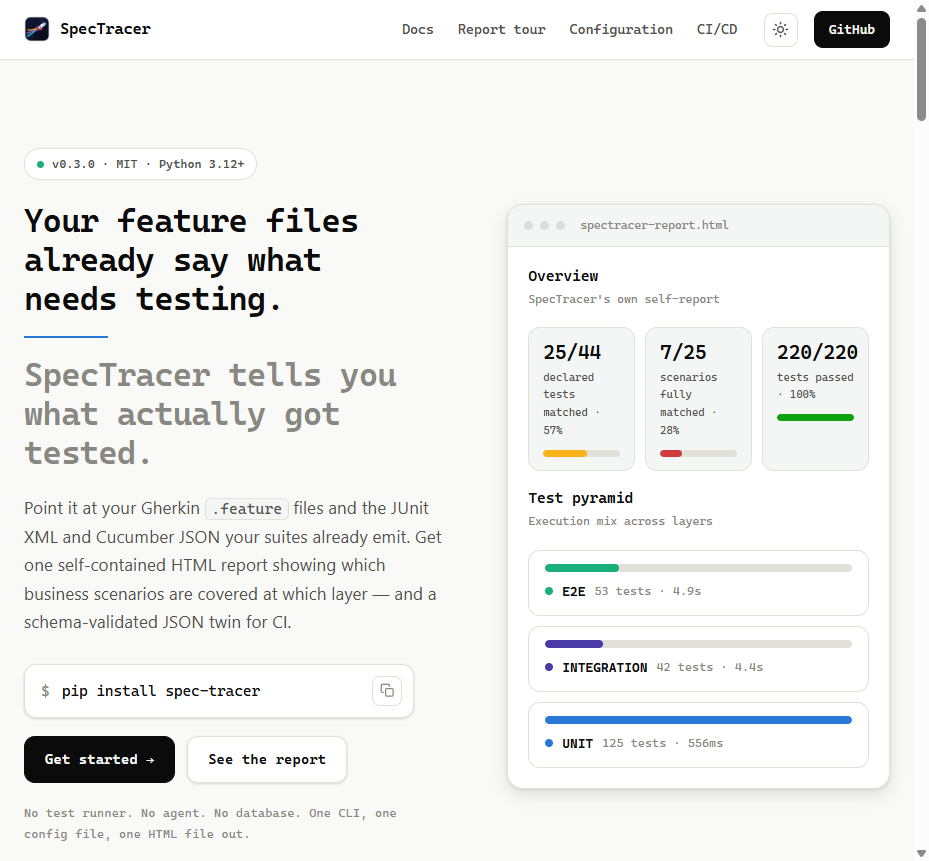Click the "Execution mix across layers" subtitle
The height and width of the screenshot is (861, 929).
(620, 521)
